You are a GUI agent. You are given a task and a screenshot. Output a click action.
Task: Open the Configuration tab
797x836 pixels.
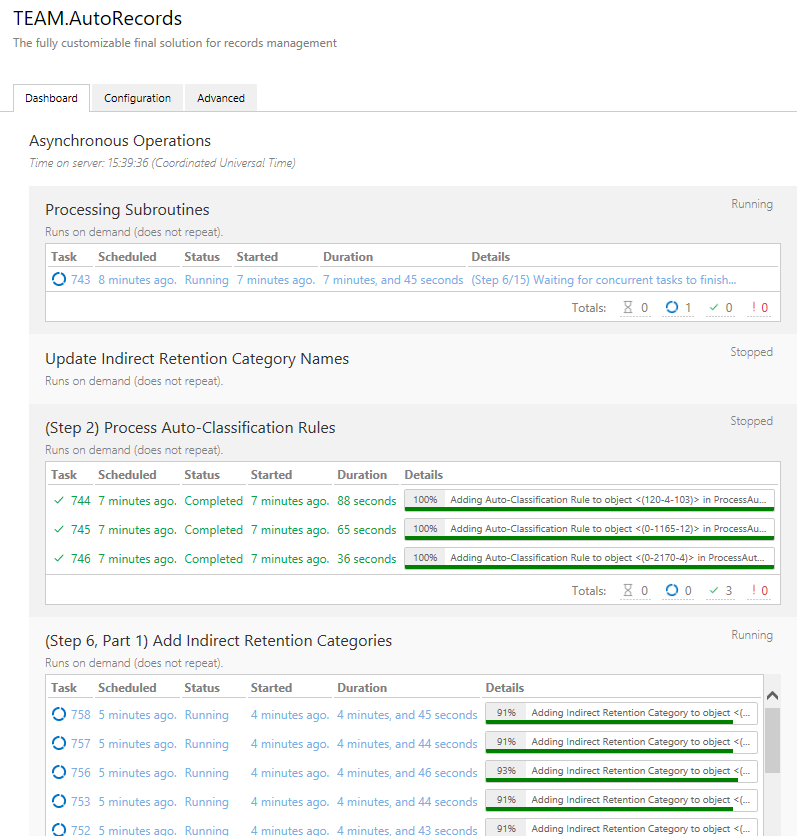tap(137, 98)
